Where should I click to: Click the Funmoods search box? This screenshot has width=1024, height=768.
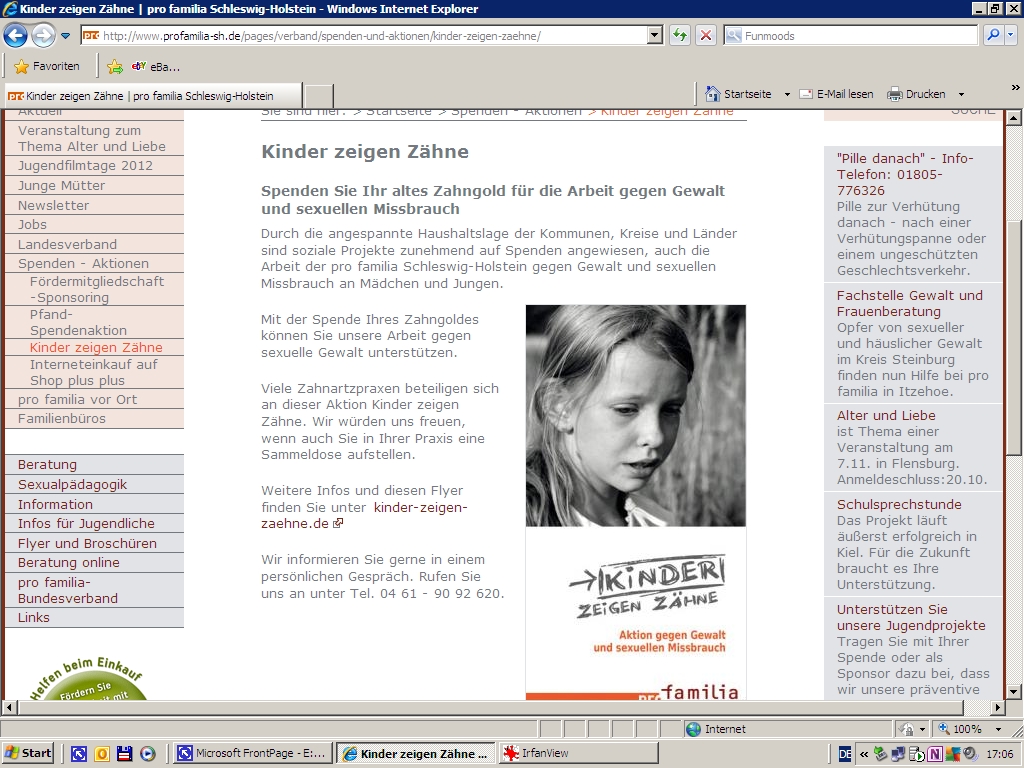pyautogui.click(x=850, y=36)
